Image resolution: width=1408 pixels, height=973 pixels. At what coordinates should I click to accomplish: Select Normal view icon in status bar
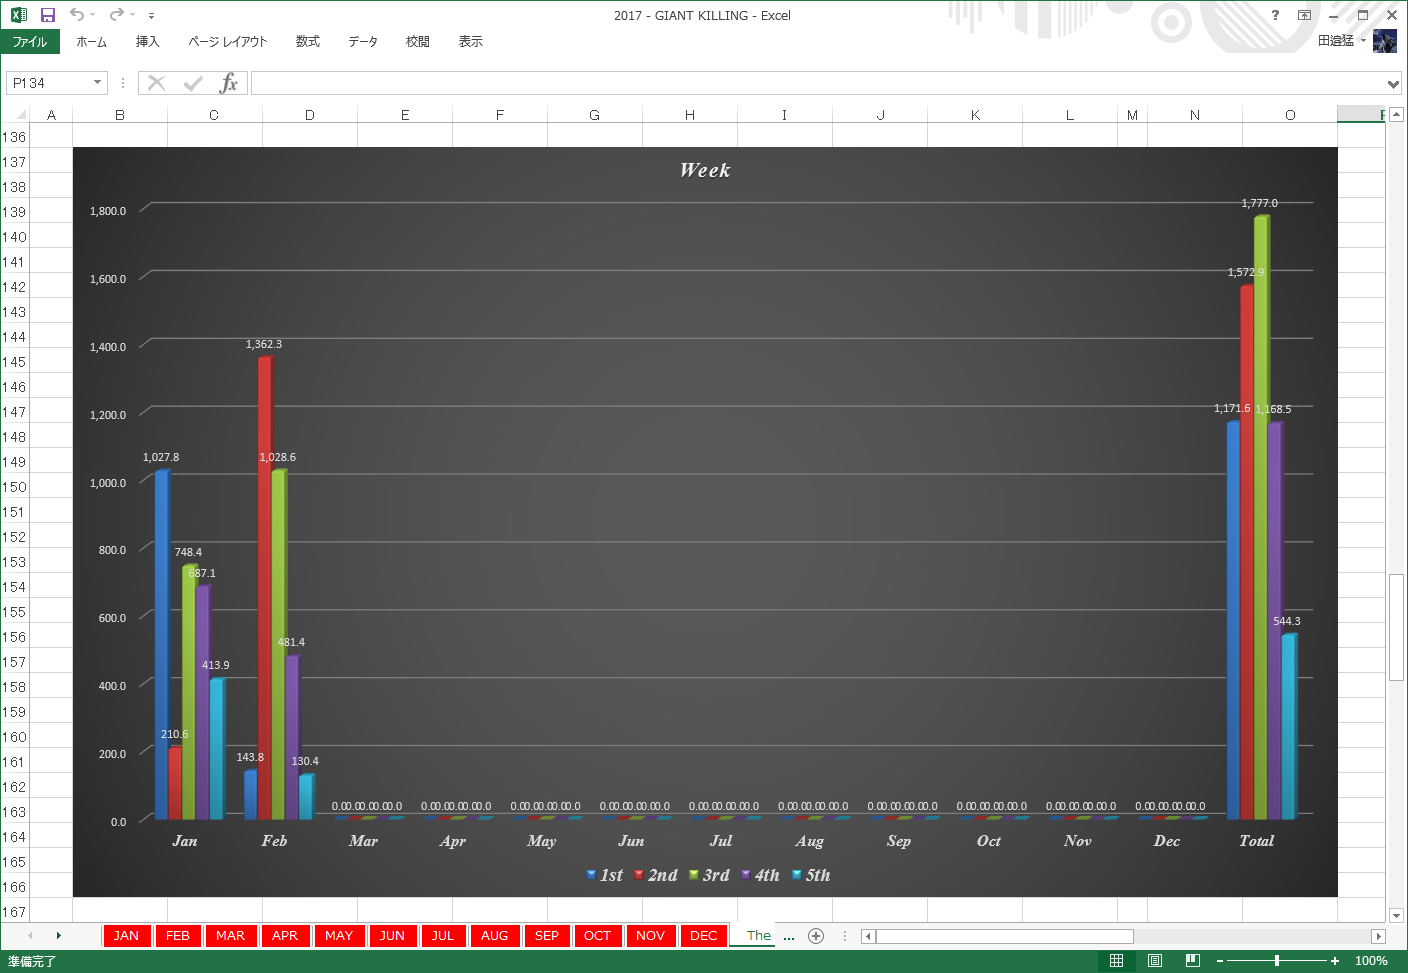1117,961
